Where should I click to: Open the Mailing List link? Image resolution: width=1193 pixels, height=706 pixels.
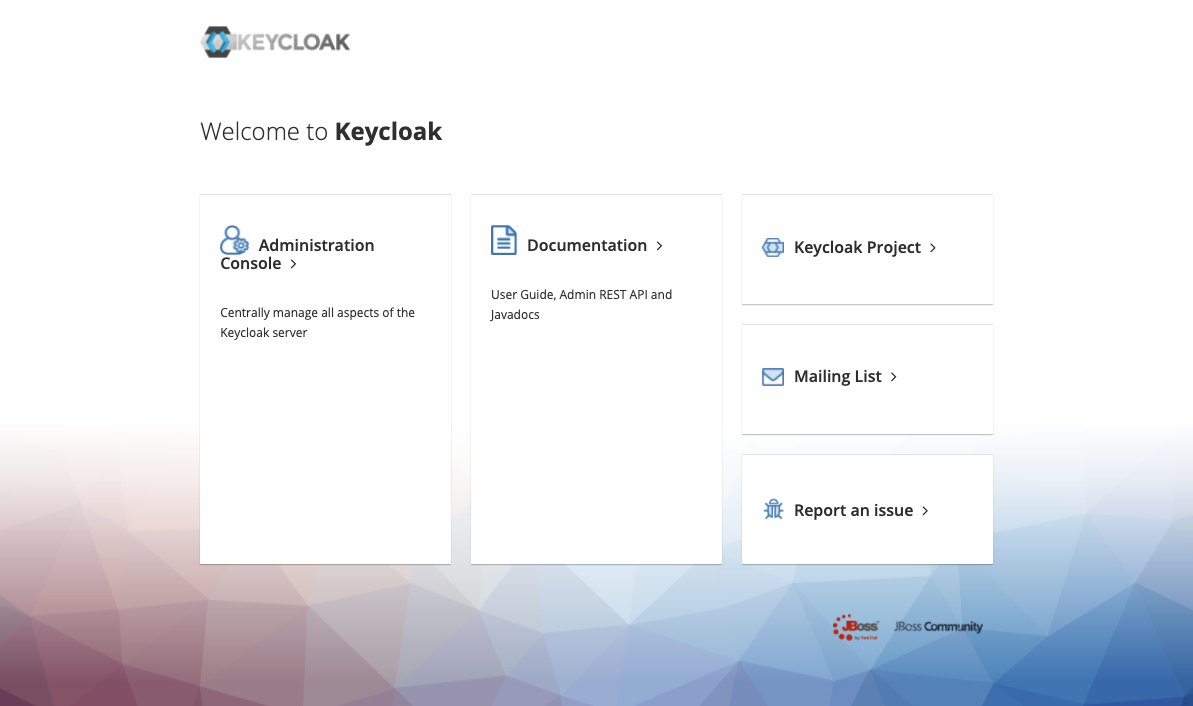[x=838, y=376]
